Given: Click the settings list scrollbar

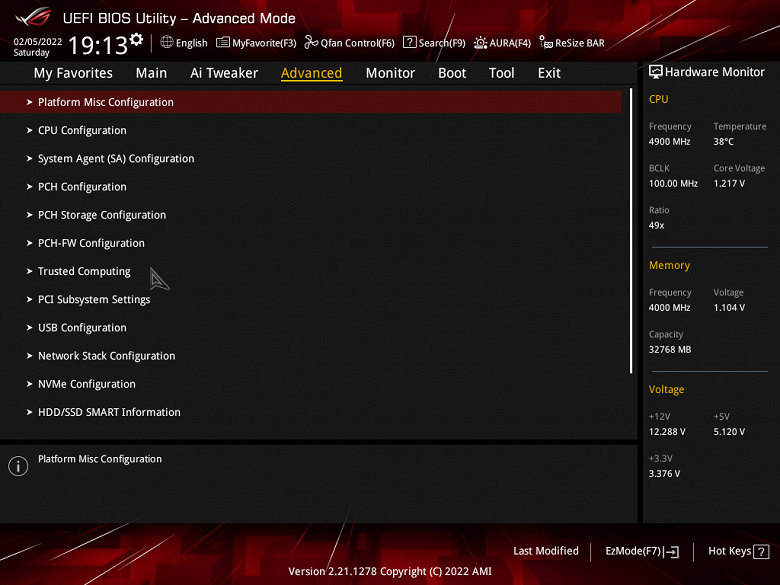Looking at the screenshot, I should click(631, 231).
